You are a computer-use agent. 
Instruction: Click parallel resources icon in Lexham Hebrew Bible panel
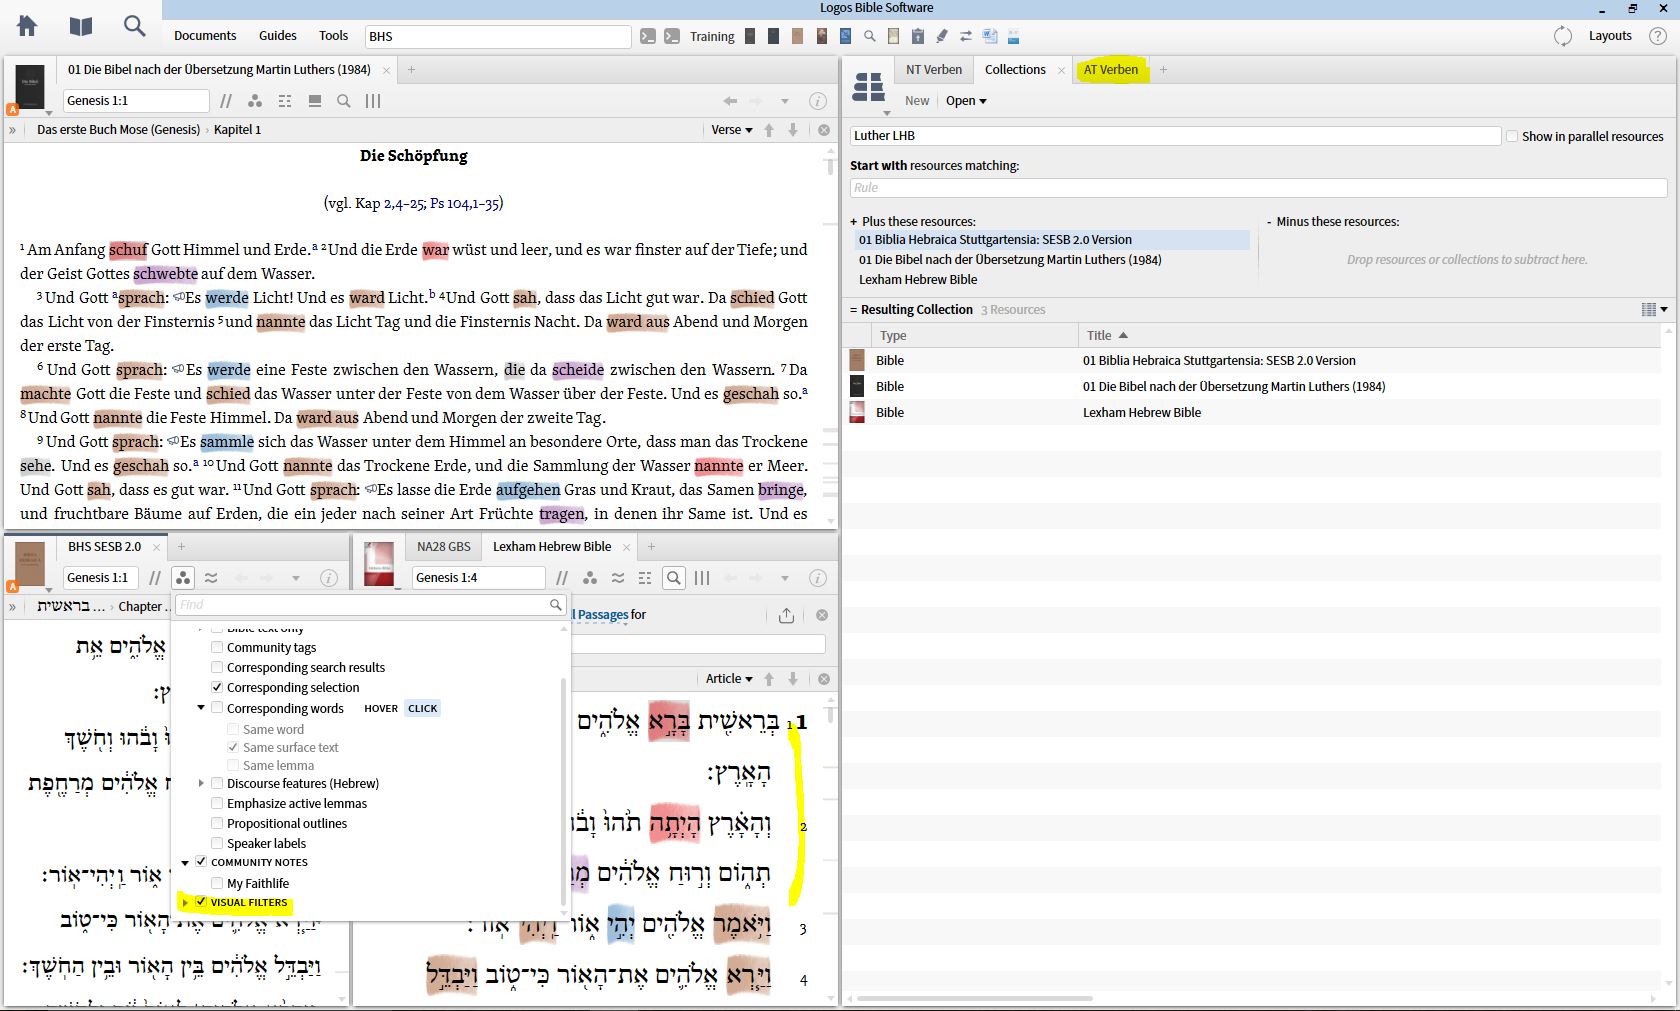coord(562,578)
